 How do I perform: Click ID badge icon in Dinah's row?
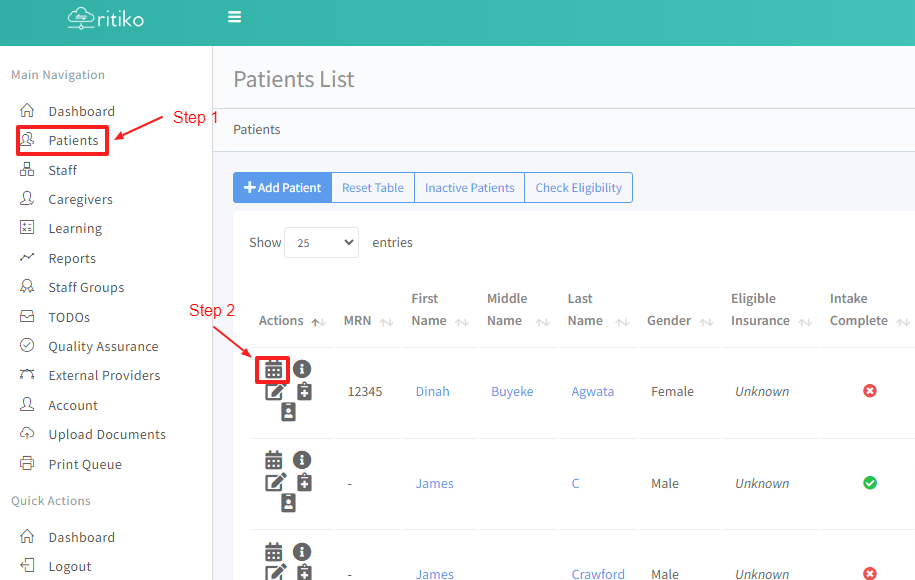[288, 412]
